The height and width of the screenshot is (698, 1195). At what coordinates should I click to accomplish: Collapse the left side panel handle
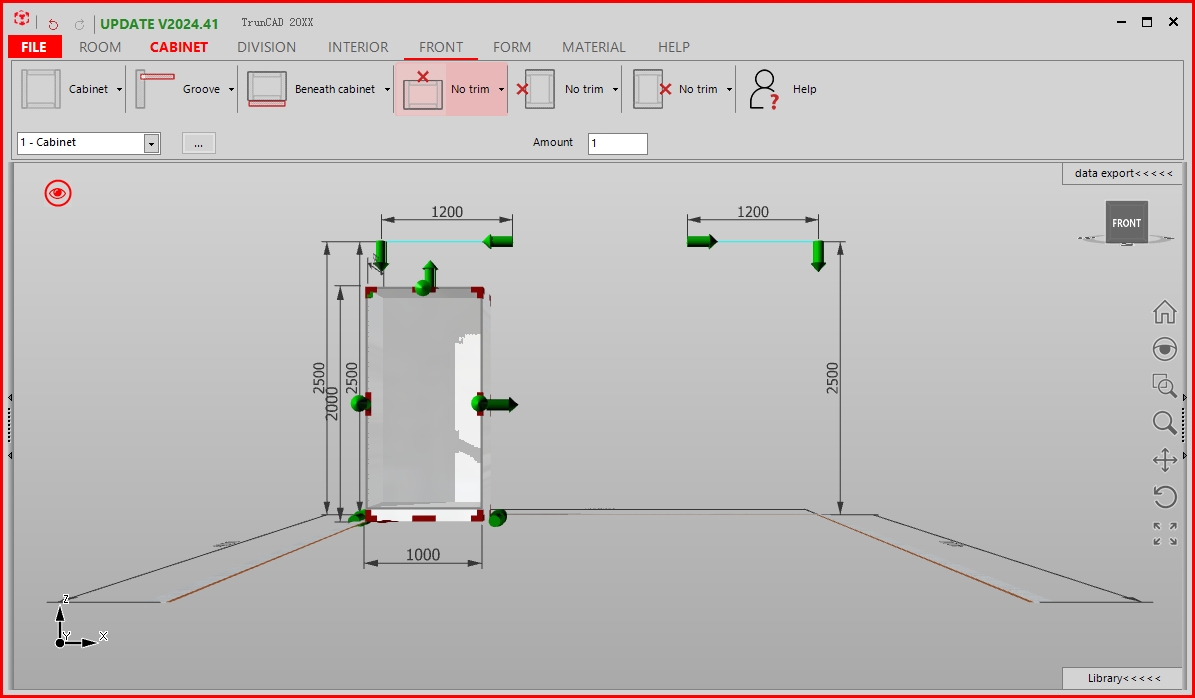click(x=10, y=426)
